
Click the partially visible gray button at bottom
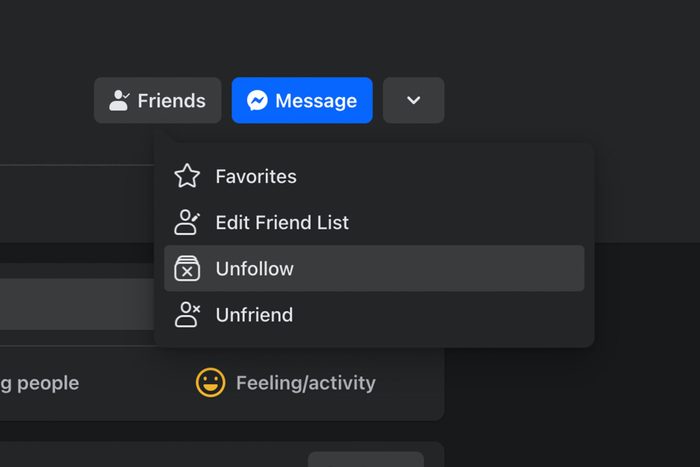coord(365,460)
